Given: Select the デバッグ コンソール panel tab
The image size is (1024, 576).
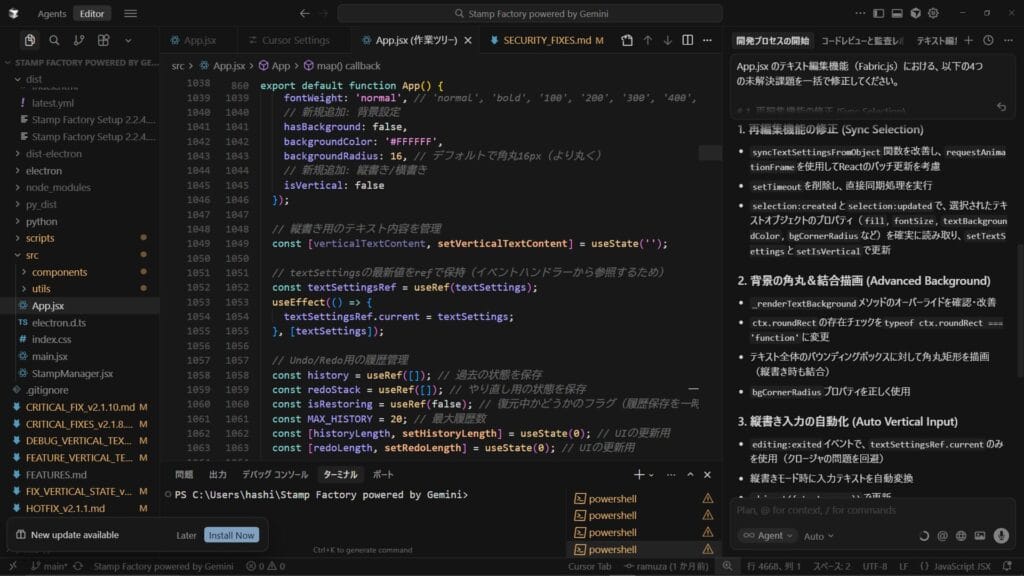Looking at the screenshot, I should (x=277, y=474).
